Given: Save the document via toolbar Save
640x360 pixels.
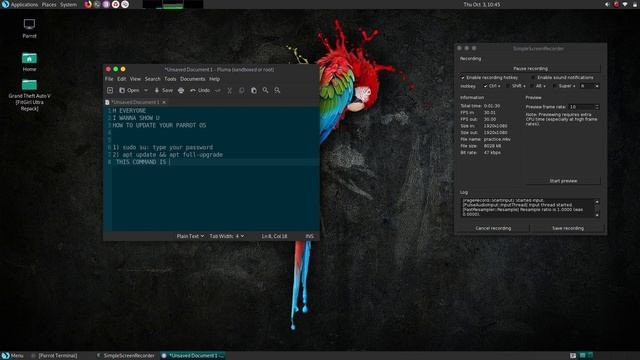Looking at the screenshot, I should 163,90.
